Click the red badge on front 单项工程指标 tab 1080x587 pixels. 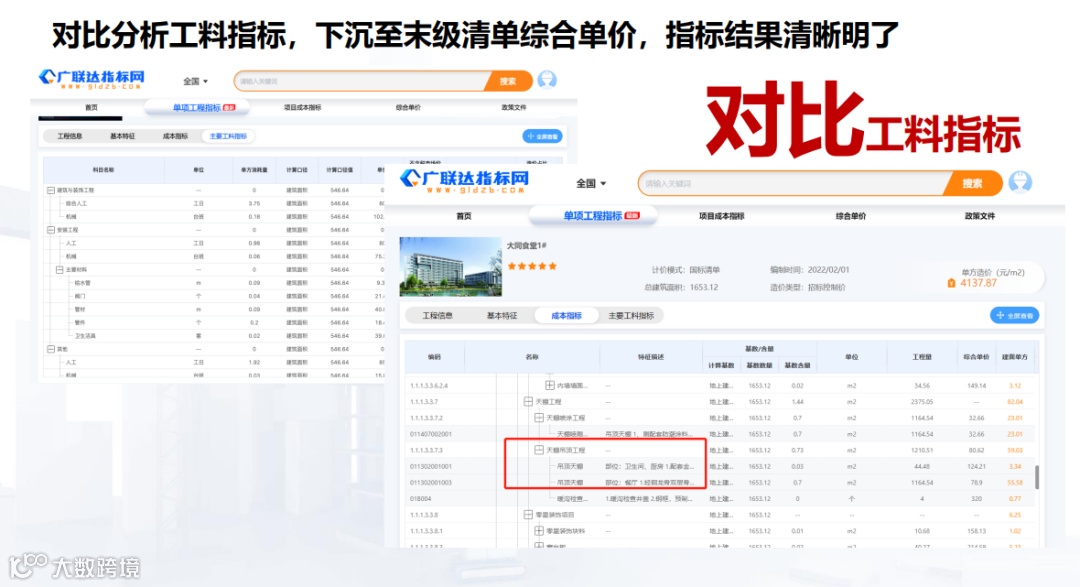point(632,216)
